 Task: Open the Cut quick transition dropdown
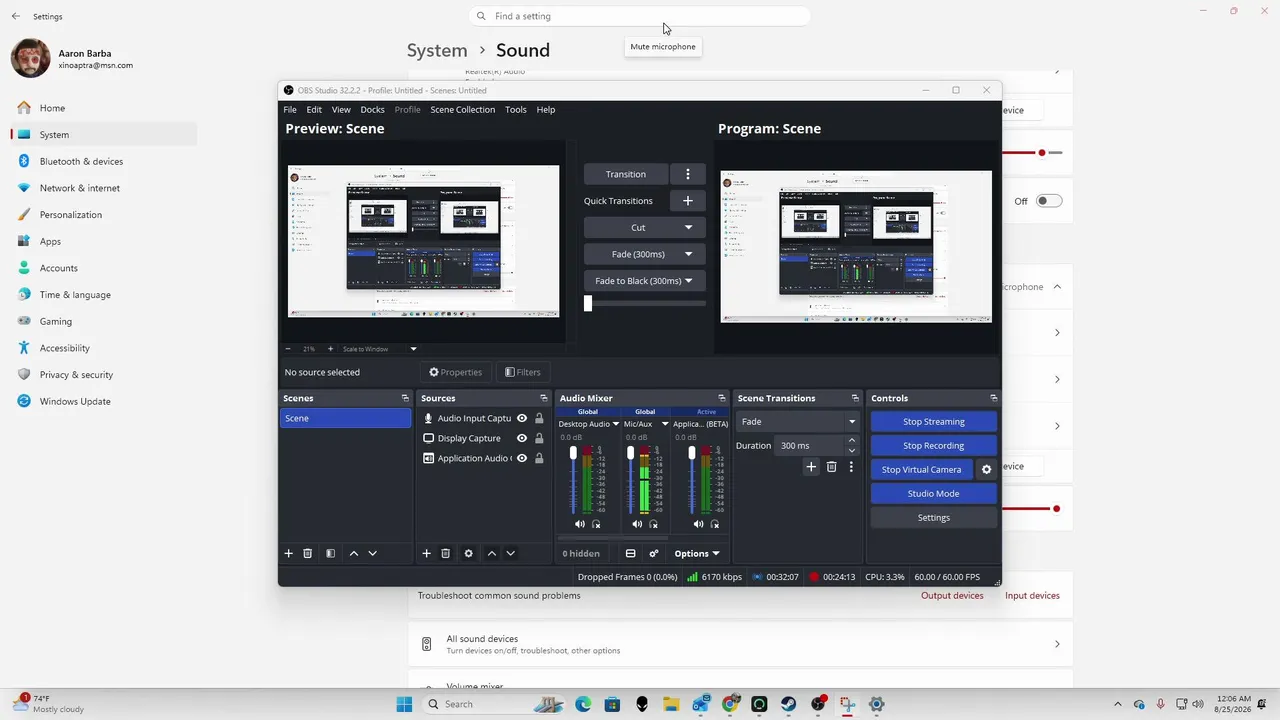(644, 228)
